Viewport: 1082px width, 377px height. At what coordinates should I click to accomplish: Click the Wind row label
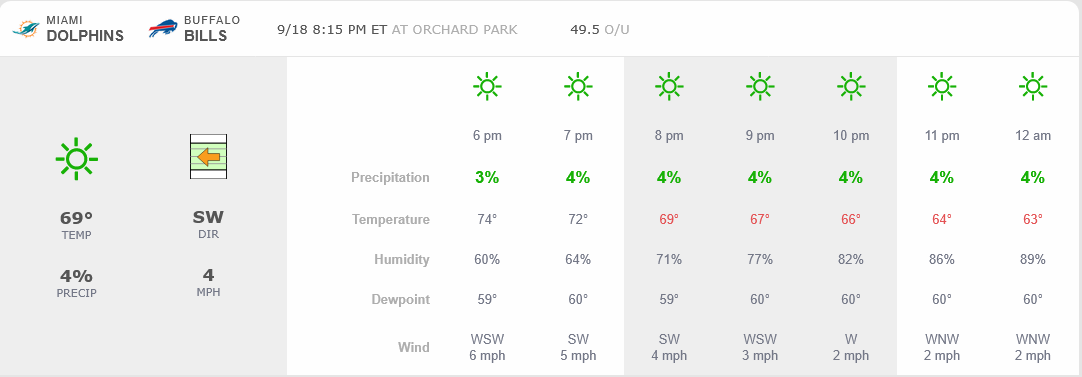413,347
